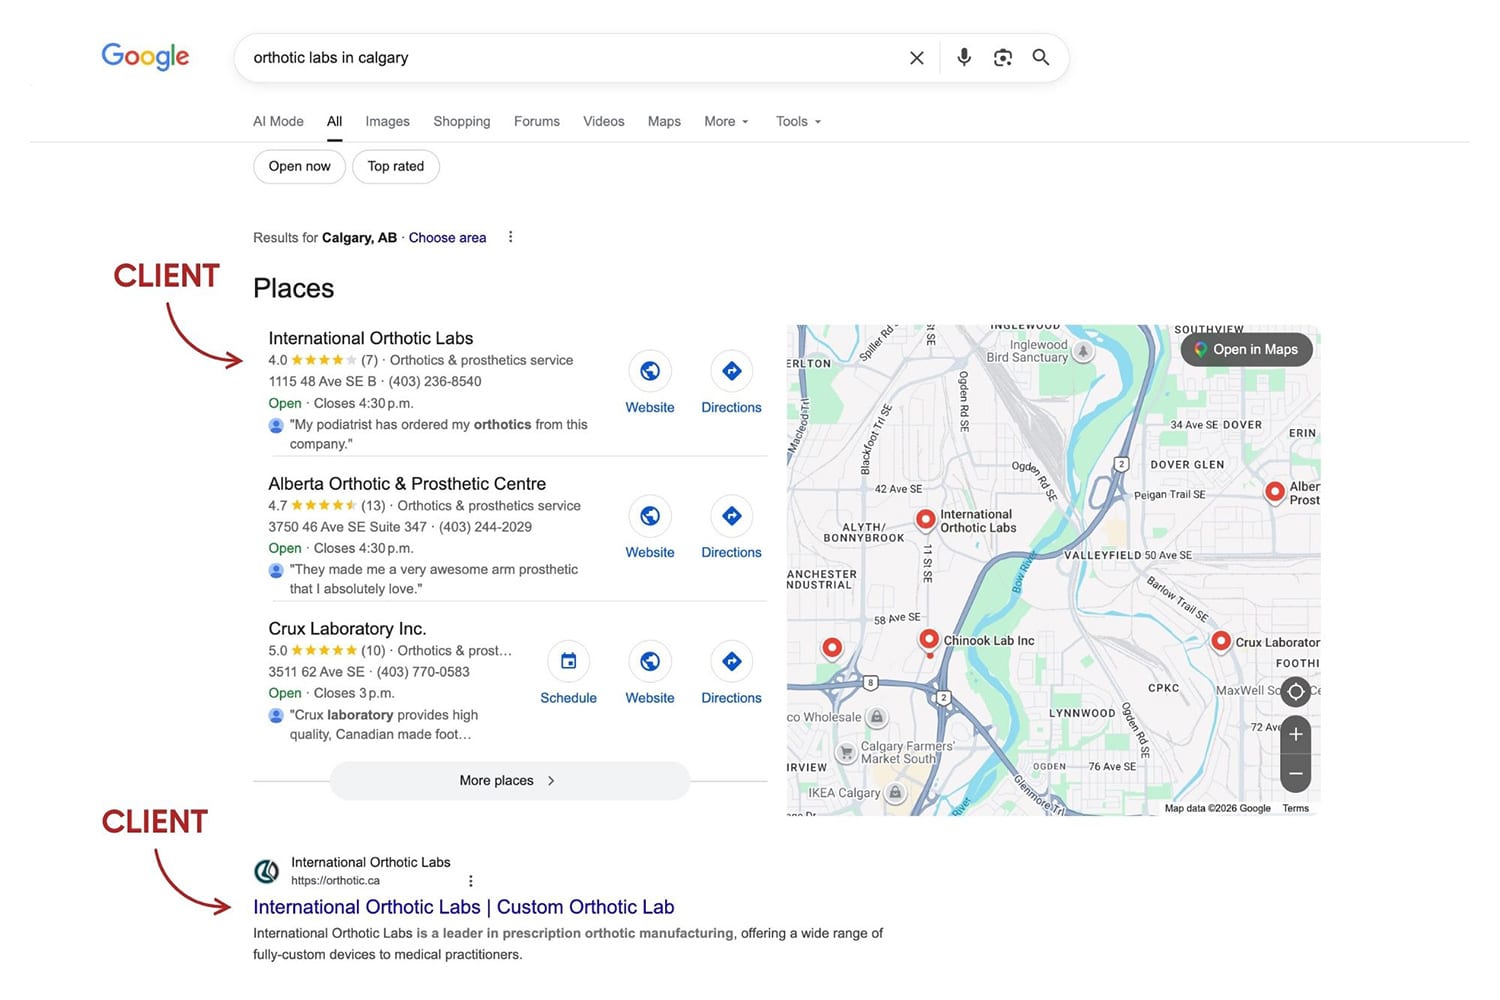This screenshot has width=1500, height=1000.
Task: Start voice search with the microphone icon
Action: 964,57
